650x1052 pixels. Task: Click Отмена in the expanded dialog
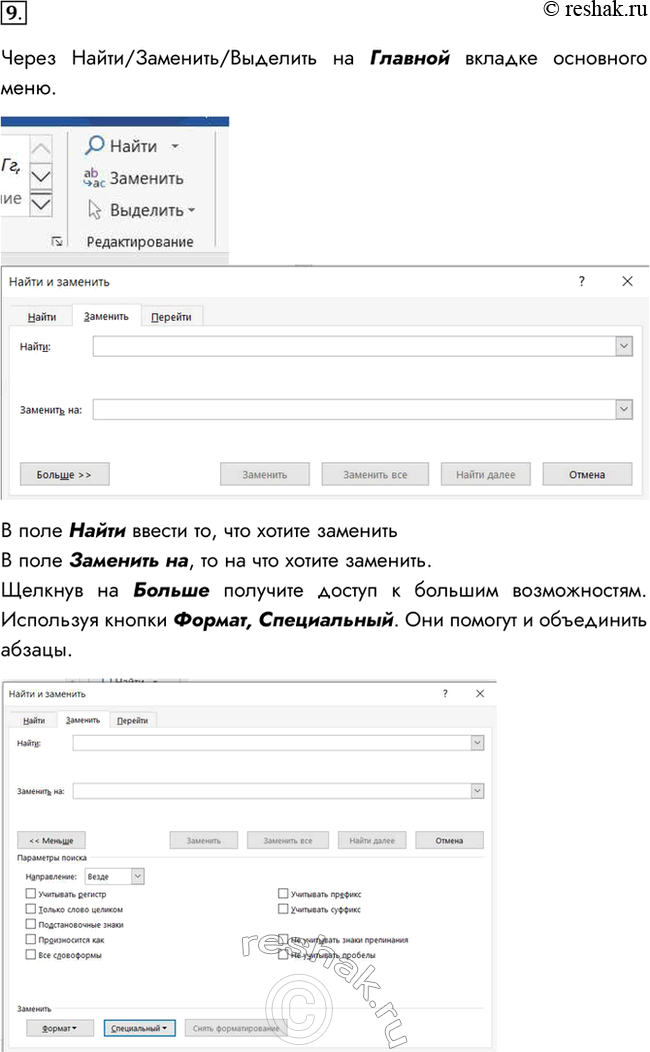point(449,840)
